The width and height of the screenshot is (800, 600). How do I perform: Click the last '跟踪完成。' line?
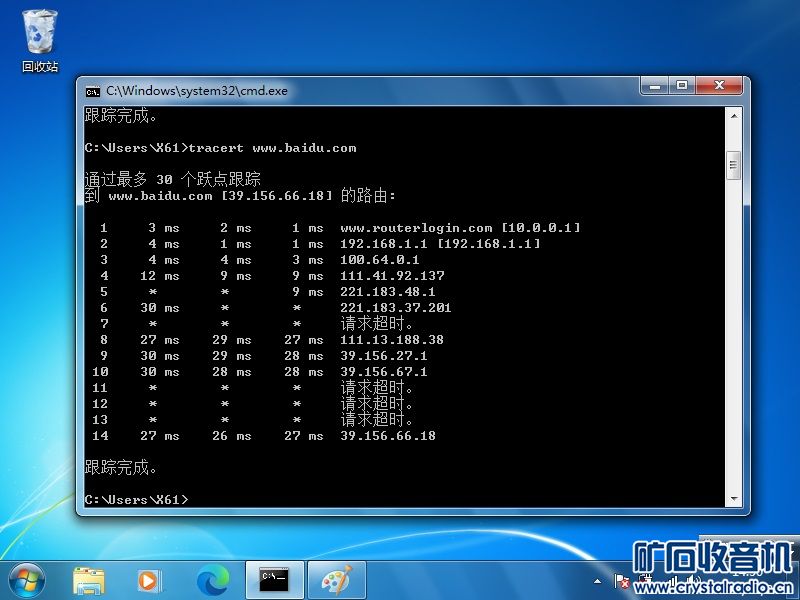121,467
